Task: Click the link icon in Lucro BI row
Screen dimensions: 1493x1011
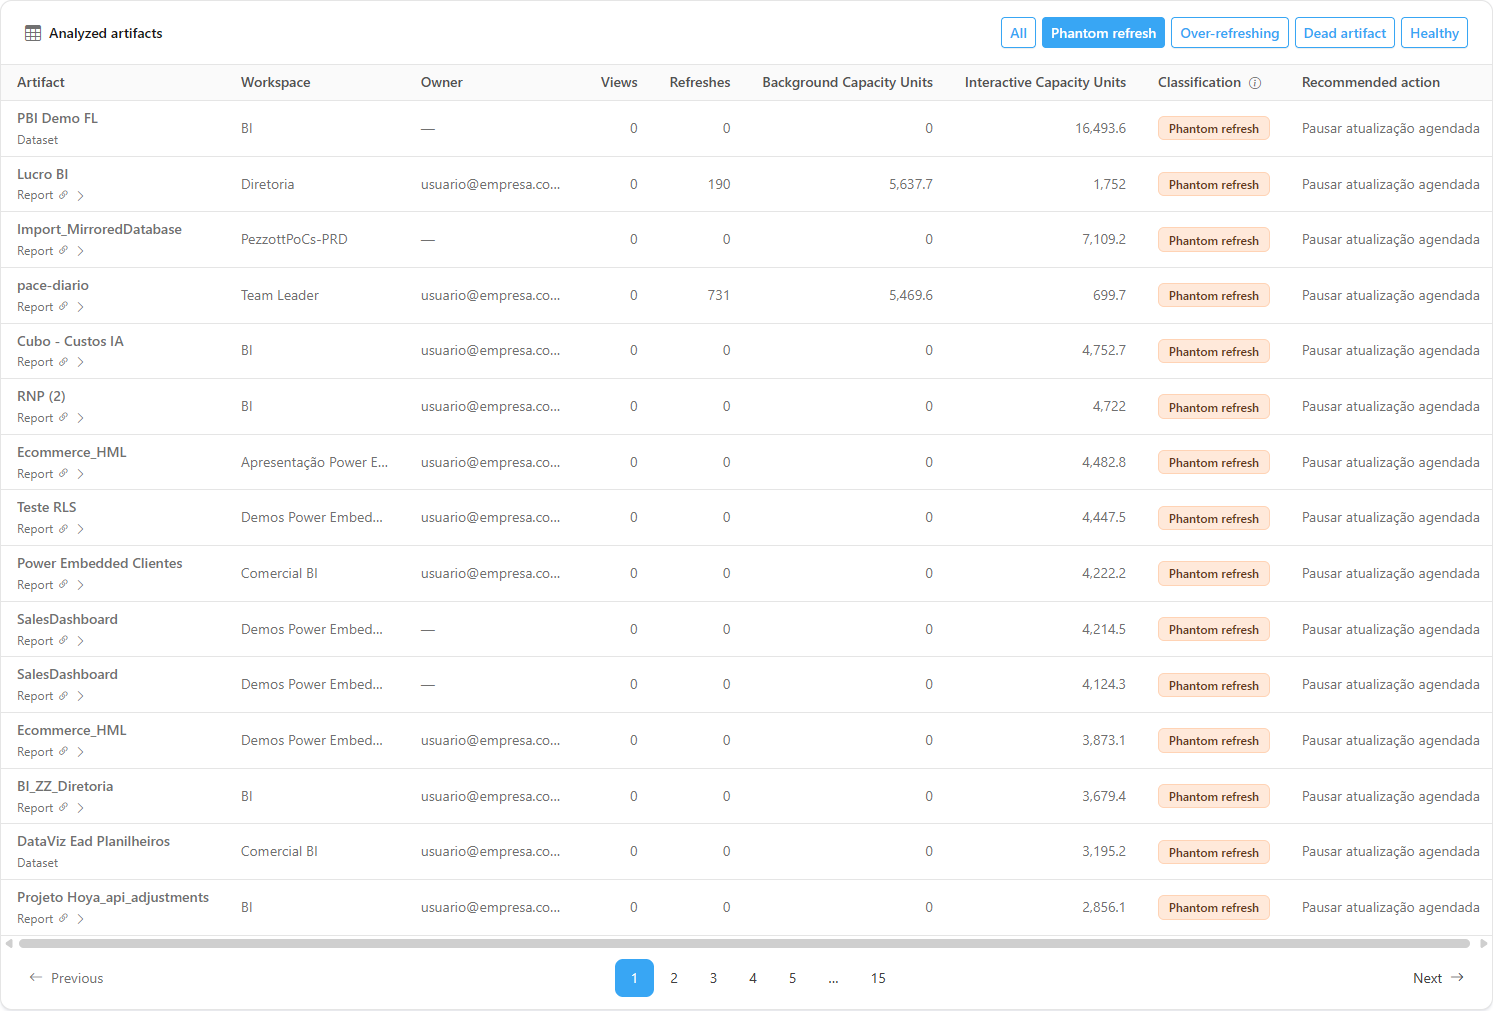Action: tap(64, 195)
